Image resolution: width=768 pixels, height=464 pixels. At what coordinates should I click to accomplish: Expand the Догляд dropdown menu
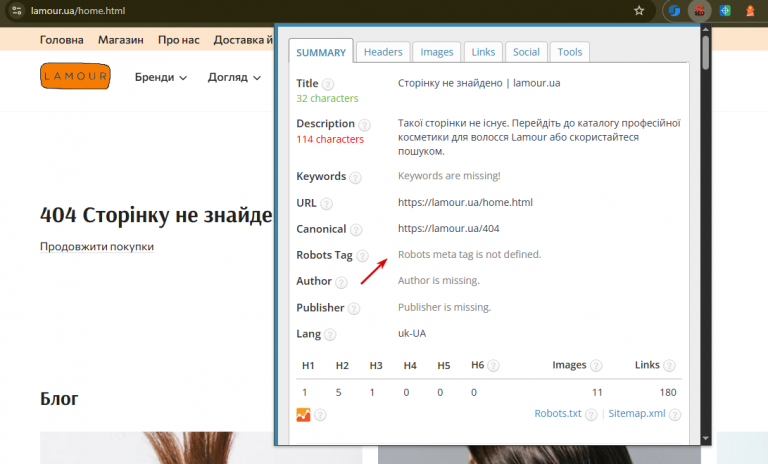(x=234, y=77)
